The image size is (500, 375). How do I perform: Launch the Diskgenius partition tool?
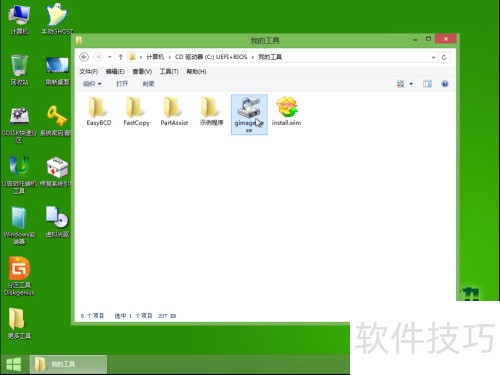click(19, 276)
